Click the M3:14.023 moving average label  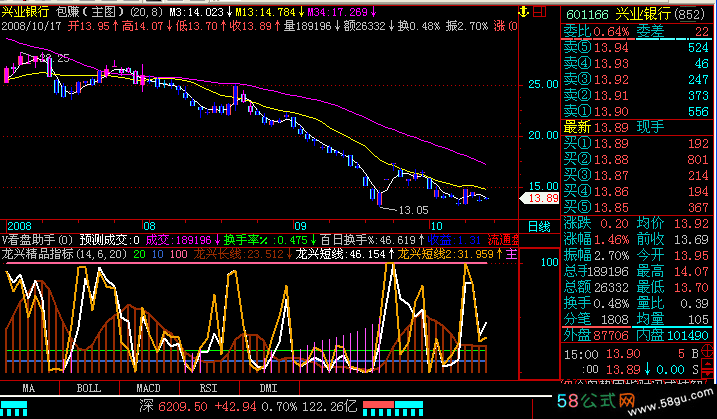click(200, 12)
